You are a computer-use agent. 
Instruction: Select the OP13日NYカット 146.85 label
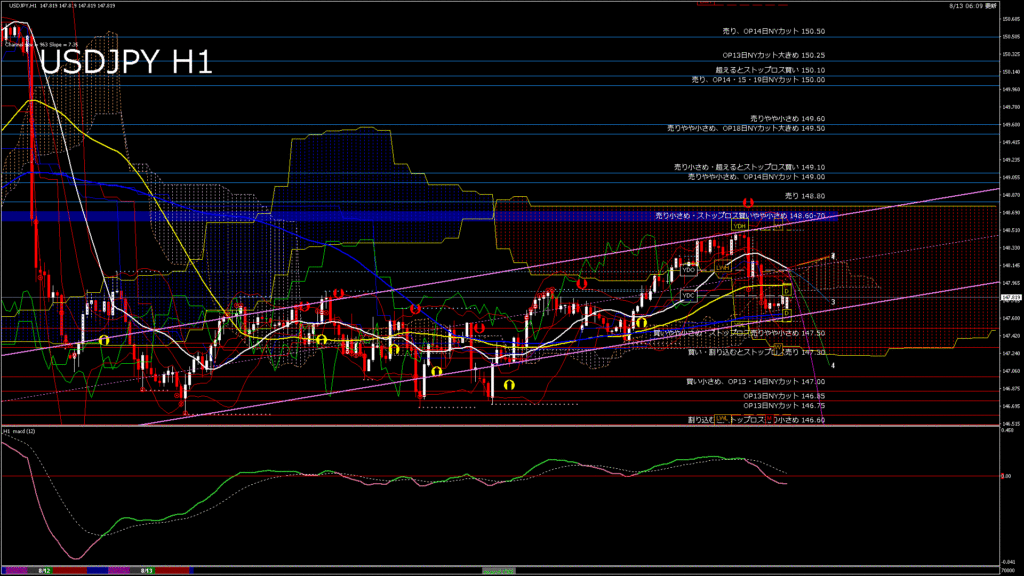[x=784, y=396]
